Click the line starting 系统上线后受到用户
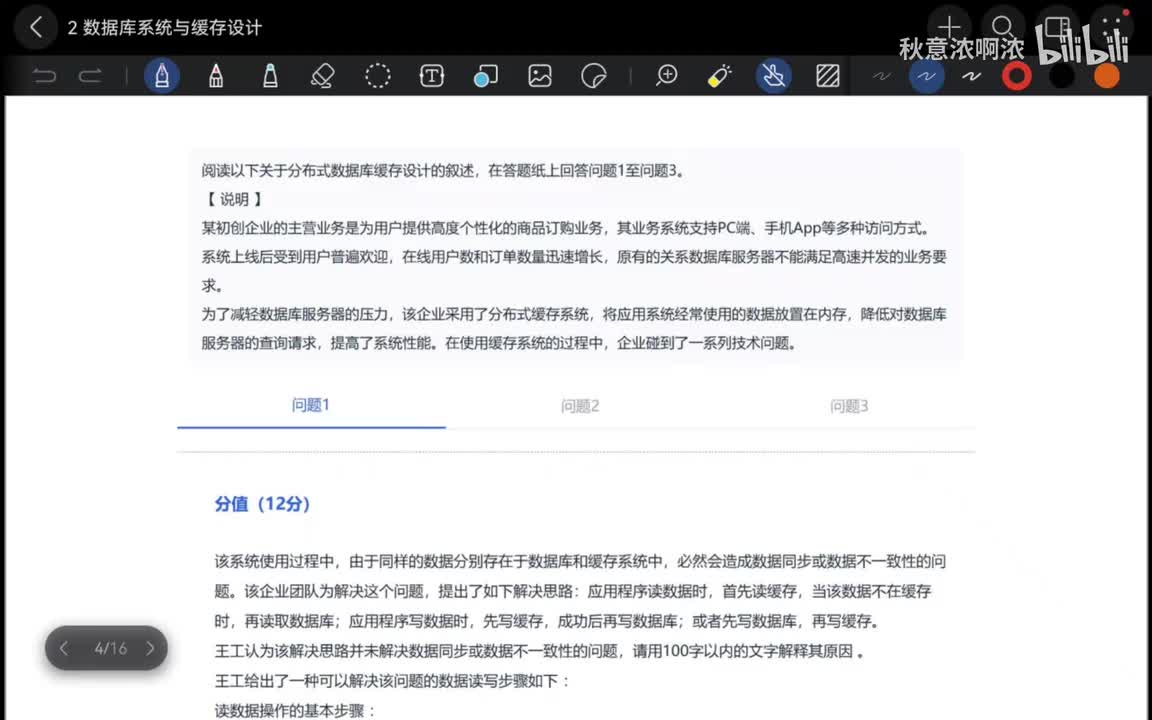This screenshot has height=720, width=1152. [x=574, y=257]
